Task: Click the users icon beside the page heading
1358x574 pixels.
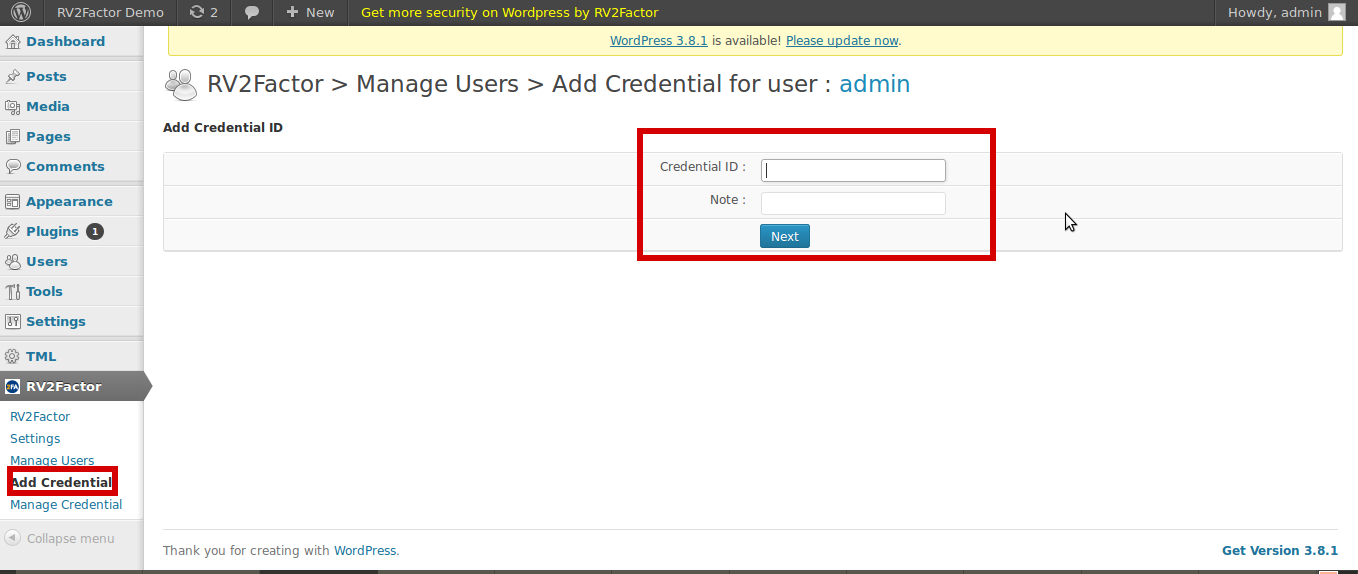Action: click(x=181, y=85)
